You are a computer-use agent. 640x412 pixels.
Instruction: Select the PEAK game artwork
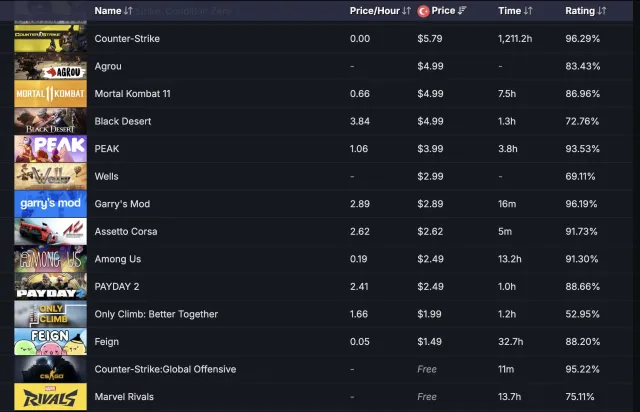point(51,149)
